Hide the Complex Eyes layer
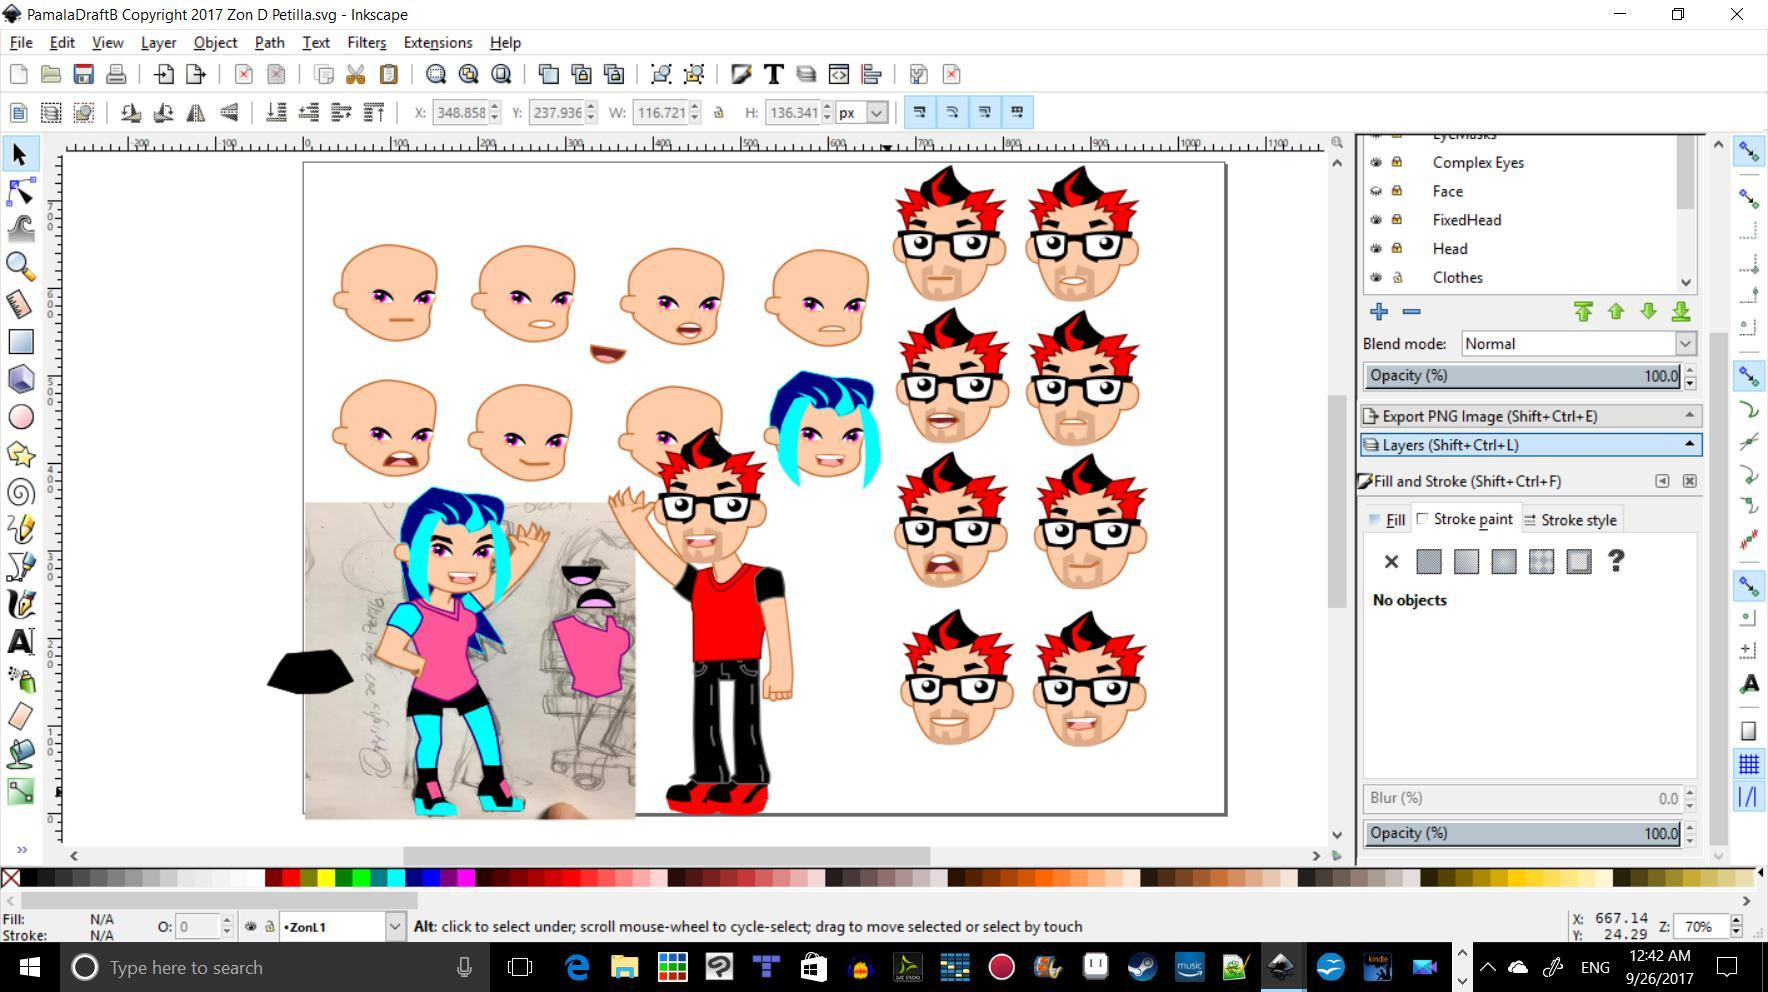The height and width of the screenshot is (992, 1768). [1376, 162]
